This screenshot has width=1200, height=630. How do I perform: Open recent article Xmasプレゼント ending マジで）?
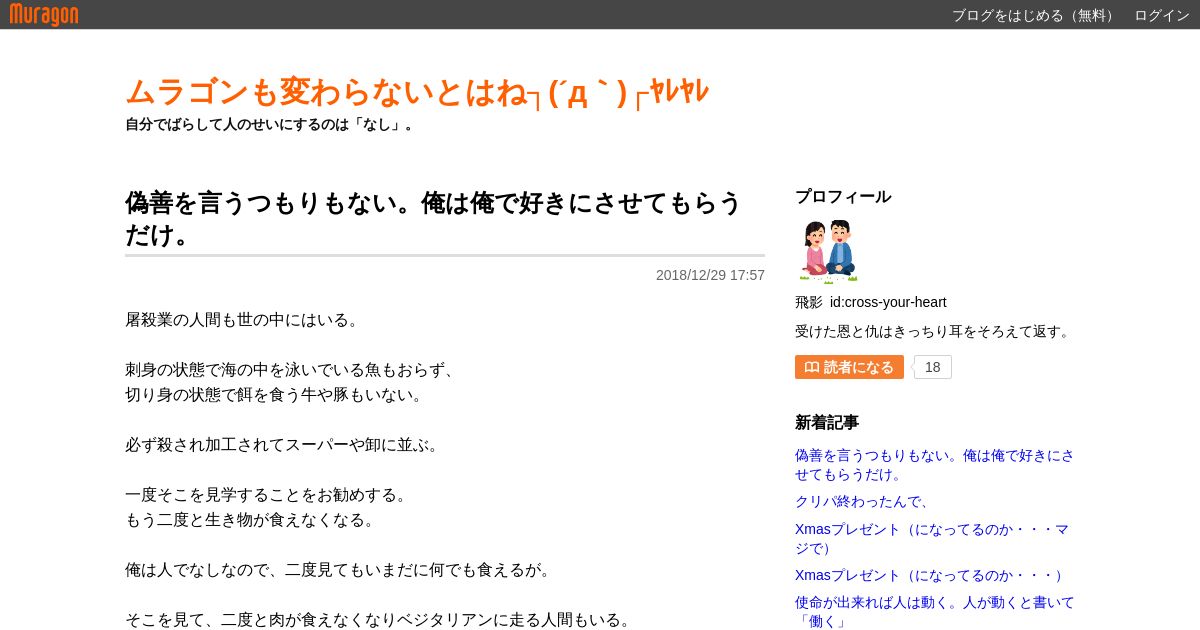(932, 538)
